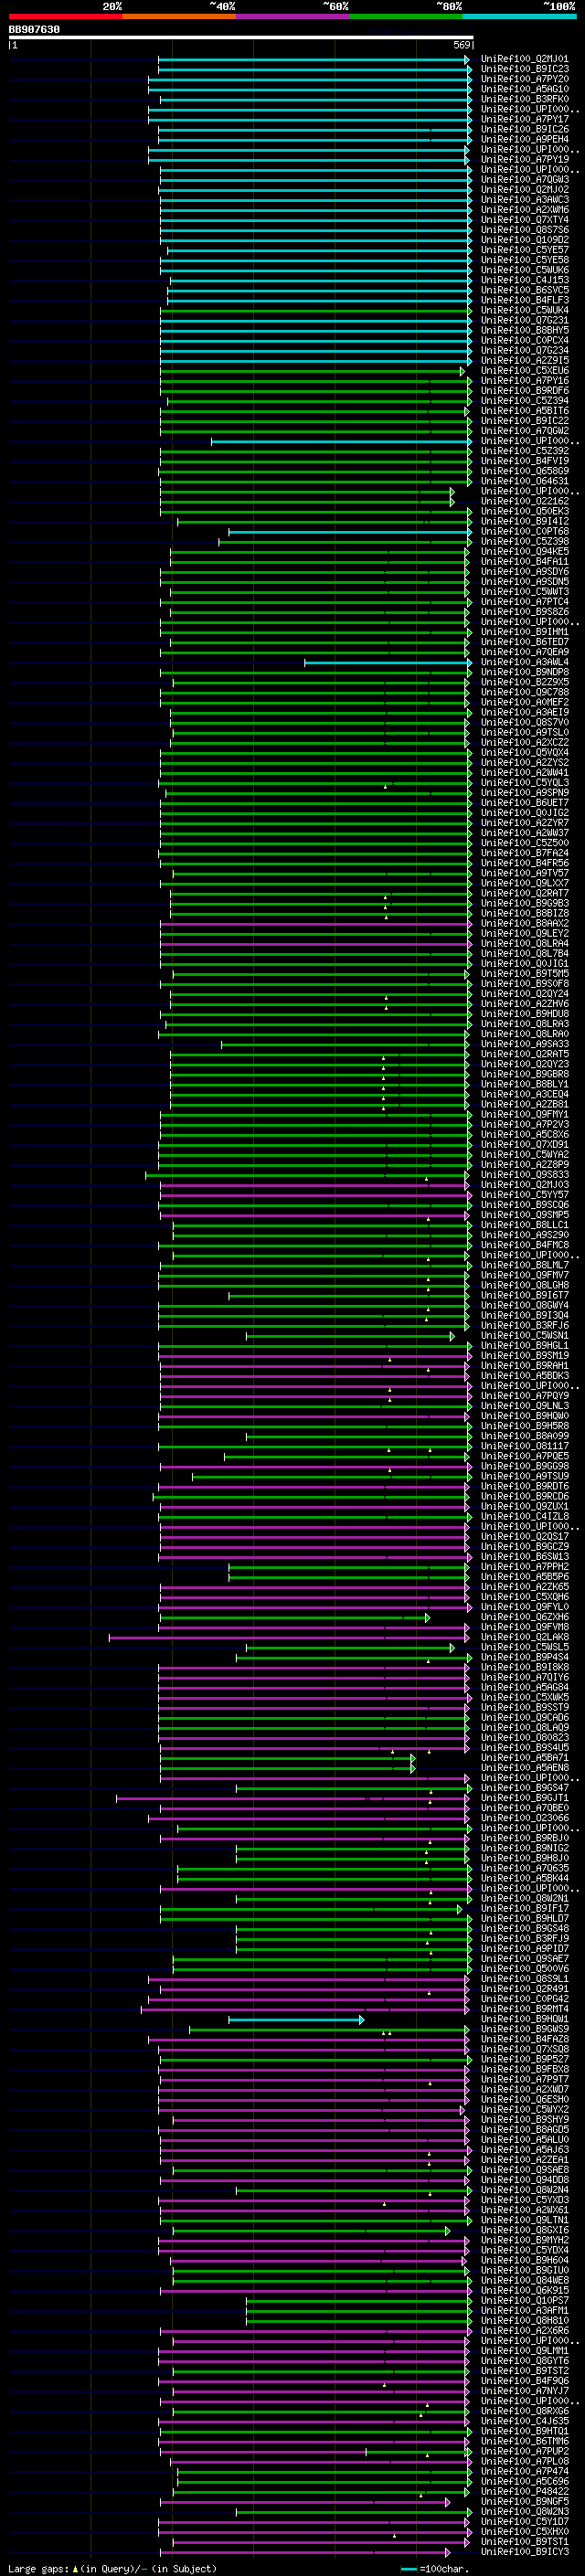This screenshot has height=2576, width=585.
Task: Select the UniRef100_Q94KE5 label
Action: (x=524, y=551)
